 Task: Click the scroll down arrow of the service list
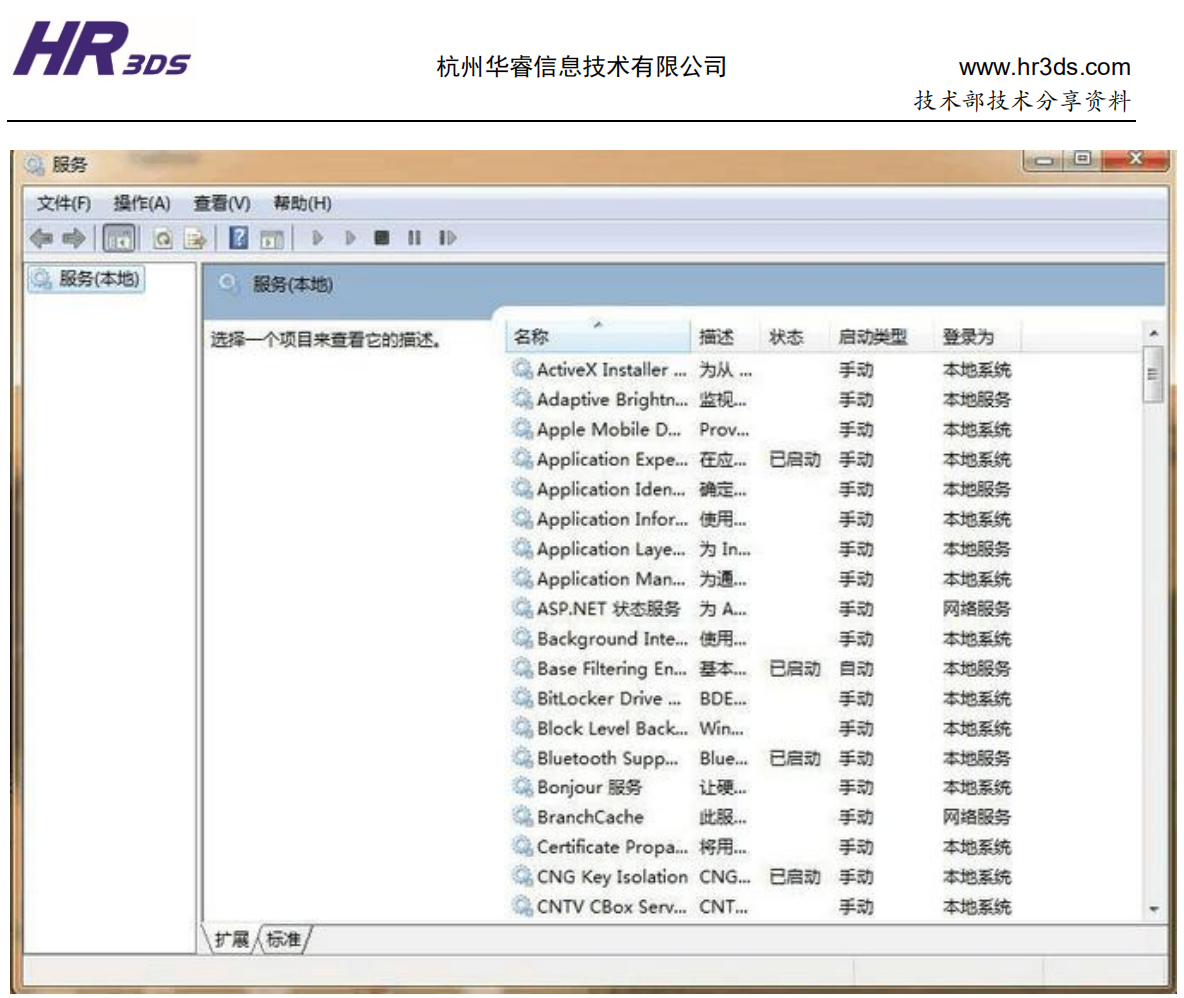click(1154, 909)
